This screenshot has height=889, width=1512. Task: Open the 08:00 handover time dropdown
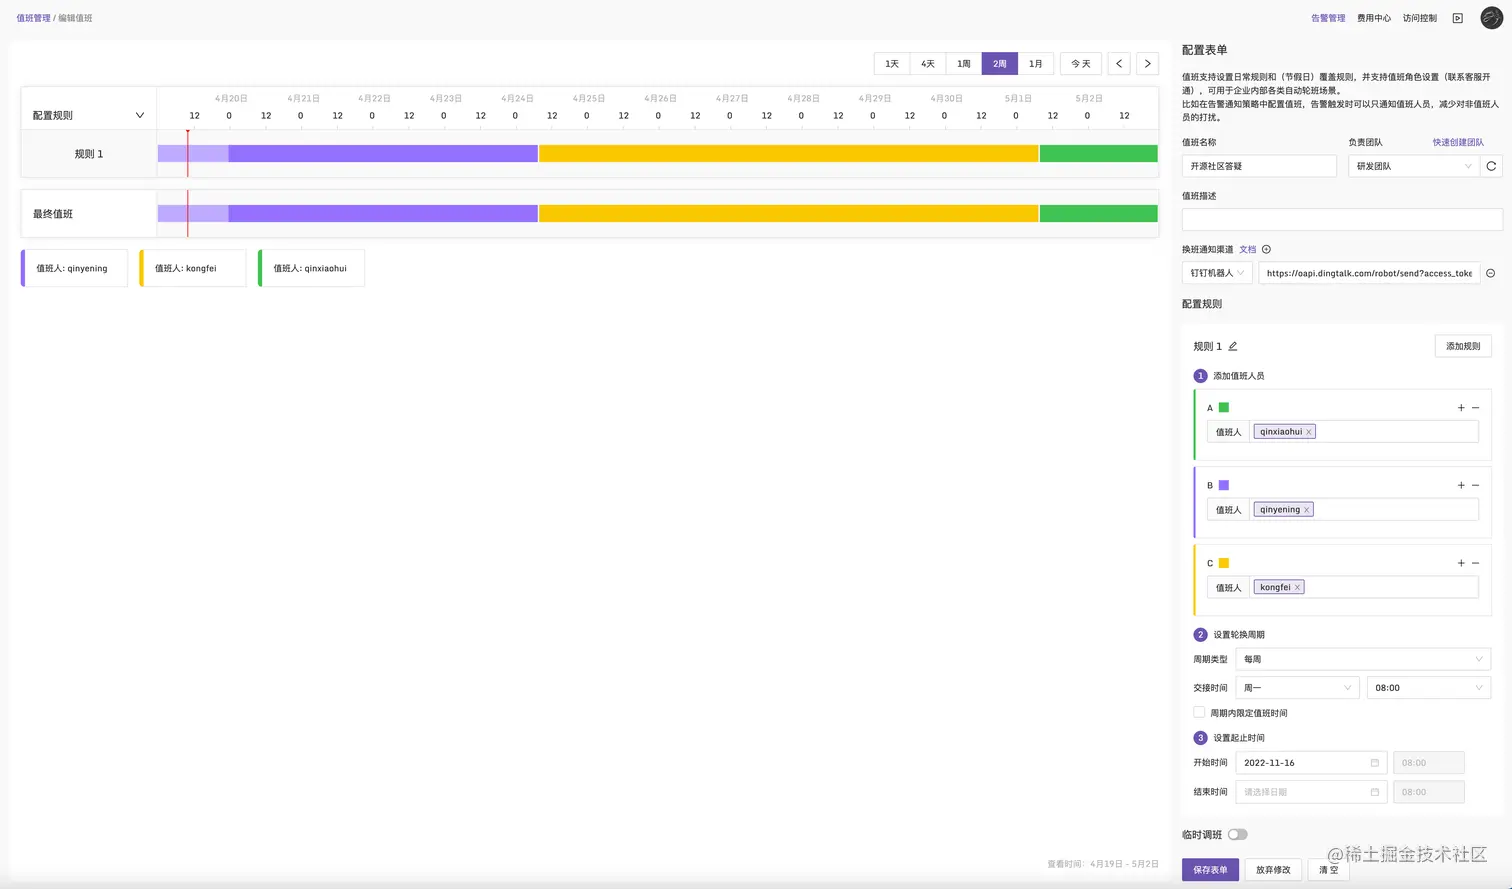click(1428, 688)
